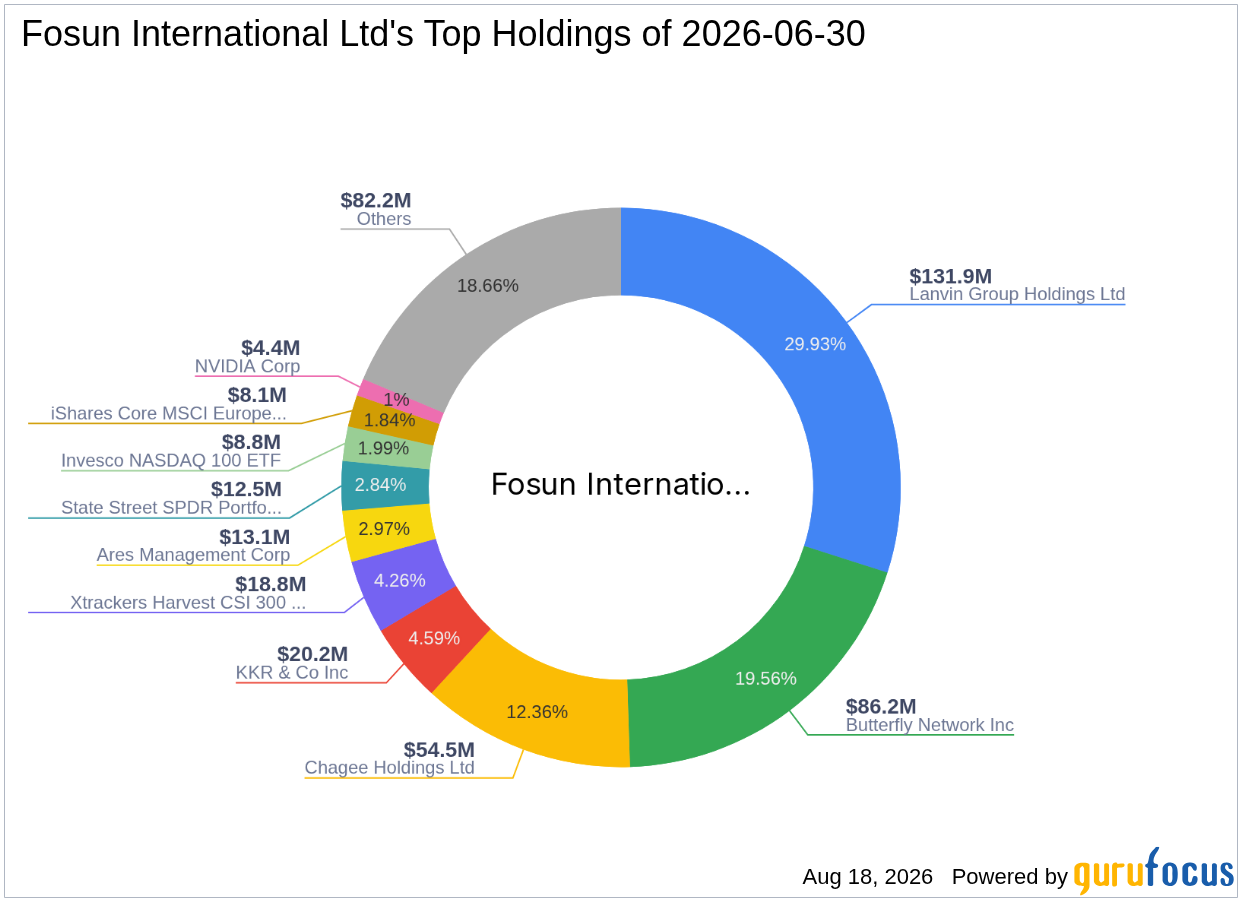Click the Others label

[384, 219]
